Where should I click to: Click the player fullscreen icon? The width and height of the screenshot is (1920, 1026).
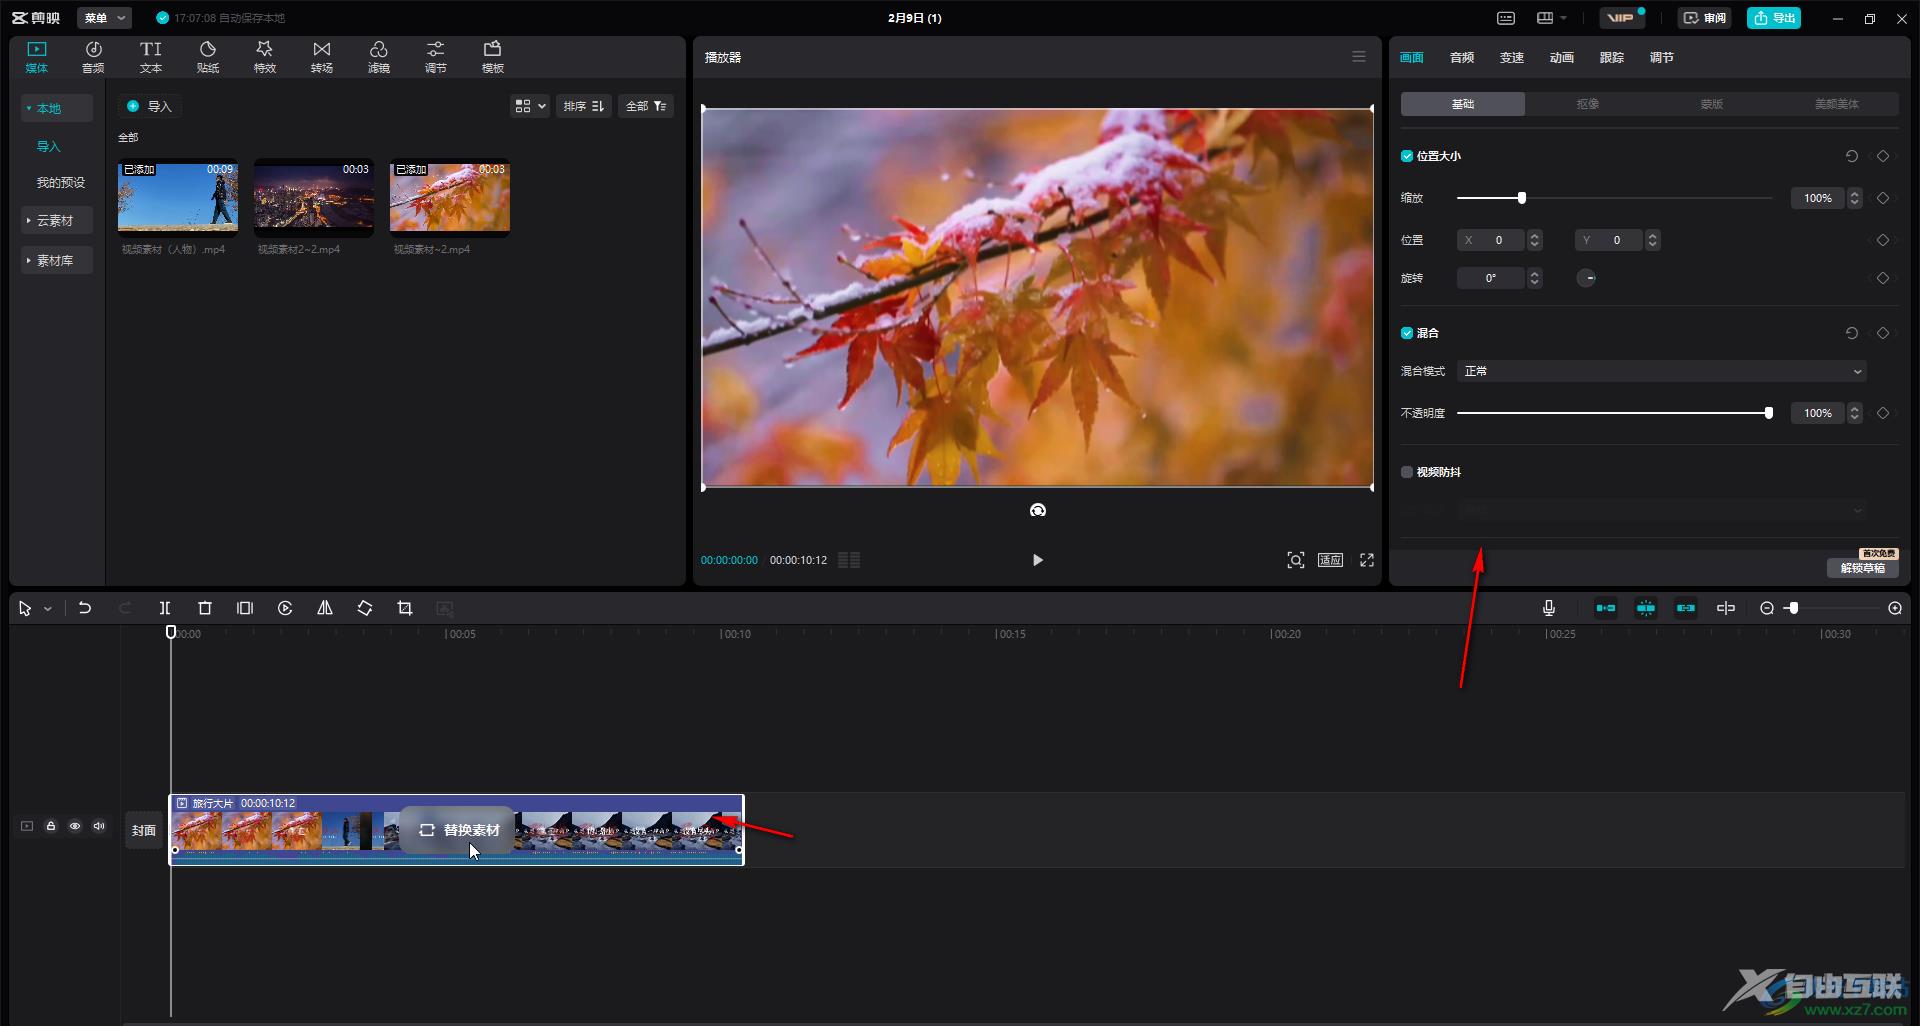pyautogui.click(x=1367, y=560)
